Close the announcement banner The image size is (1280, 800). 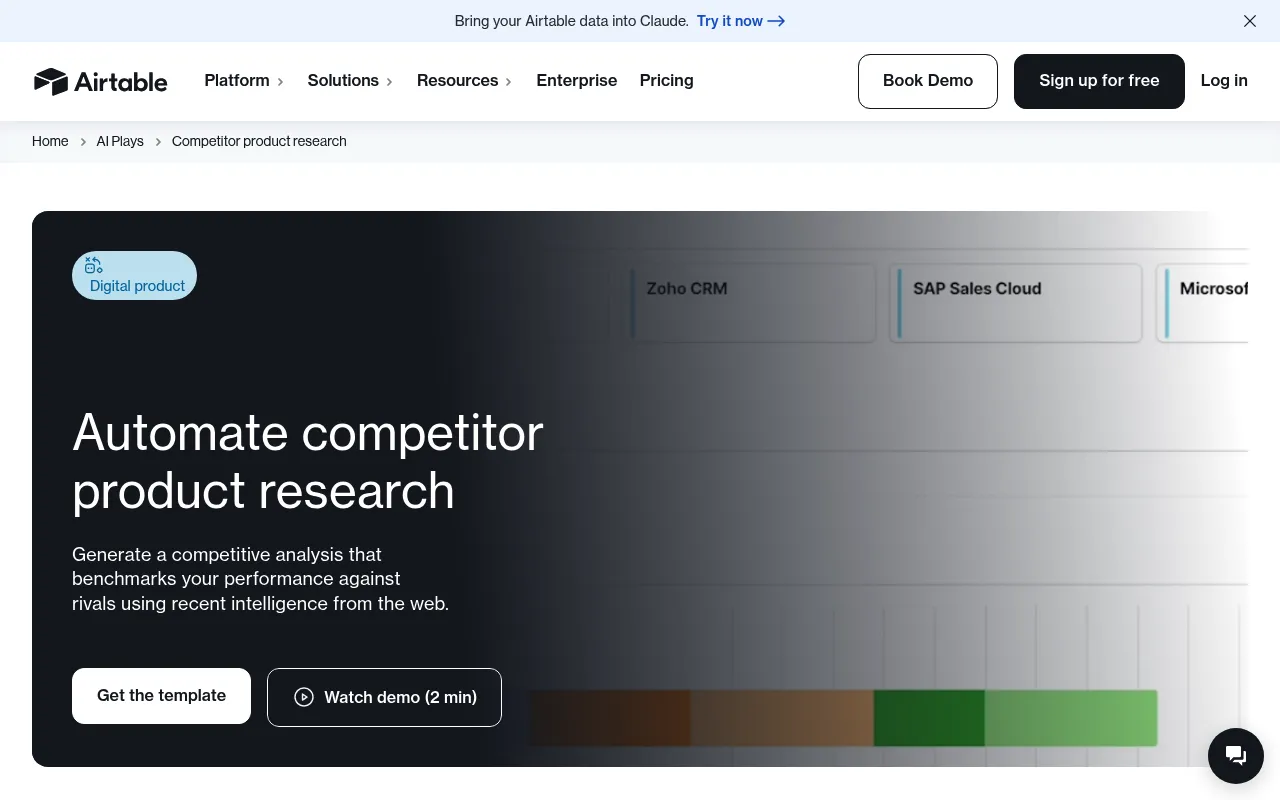pos(1250,21)
